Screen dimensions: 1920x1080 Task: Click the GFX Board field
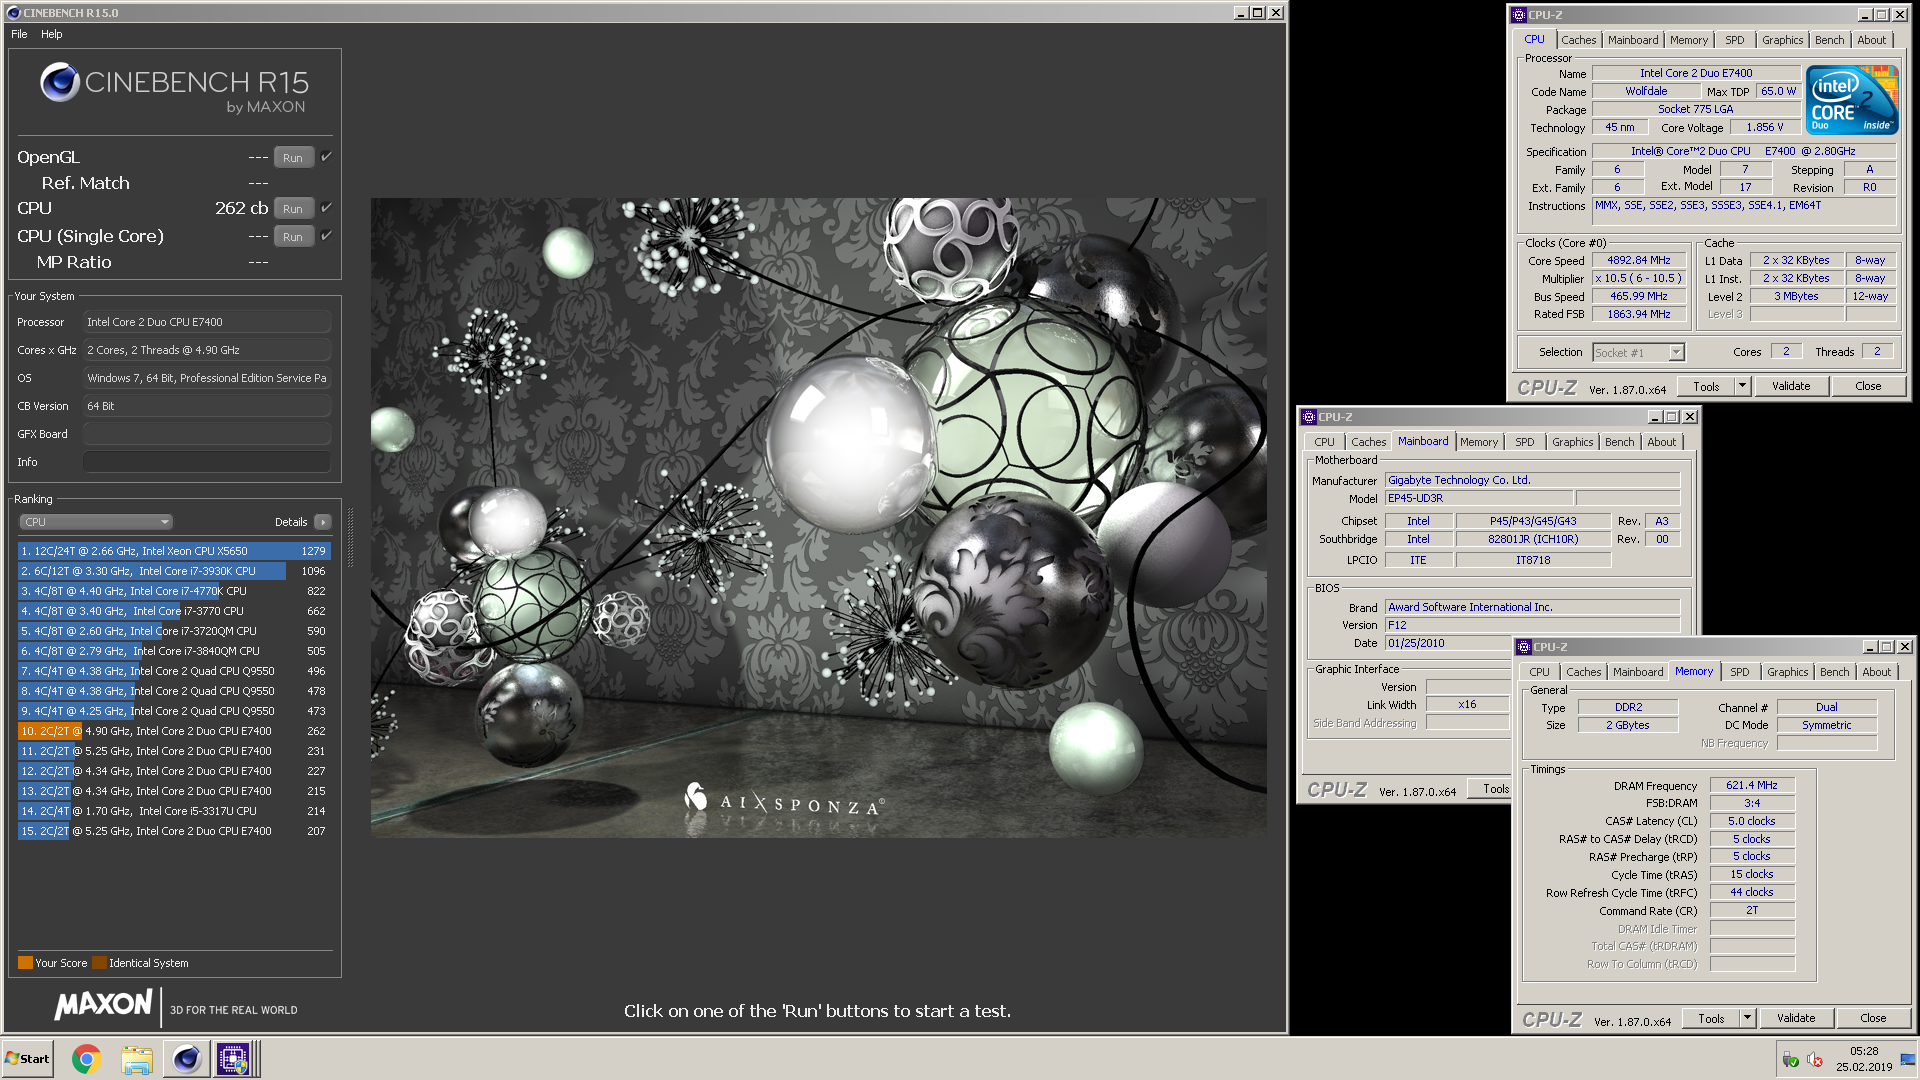tap(207, 434)
